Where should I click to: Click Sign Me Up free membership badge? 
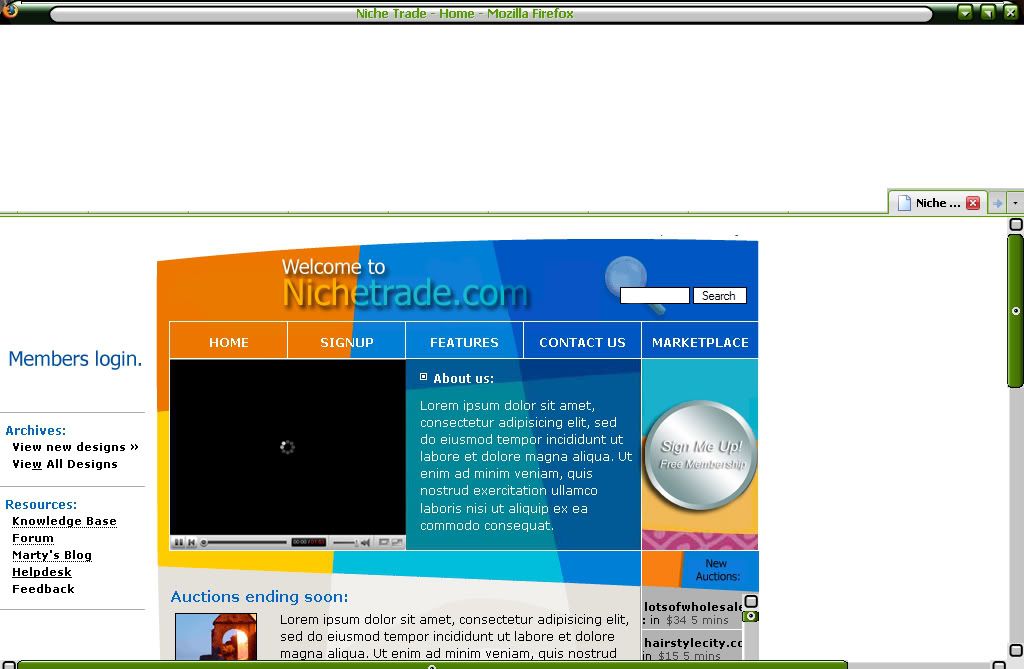coord(700,455)
